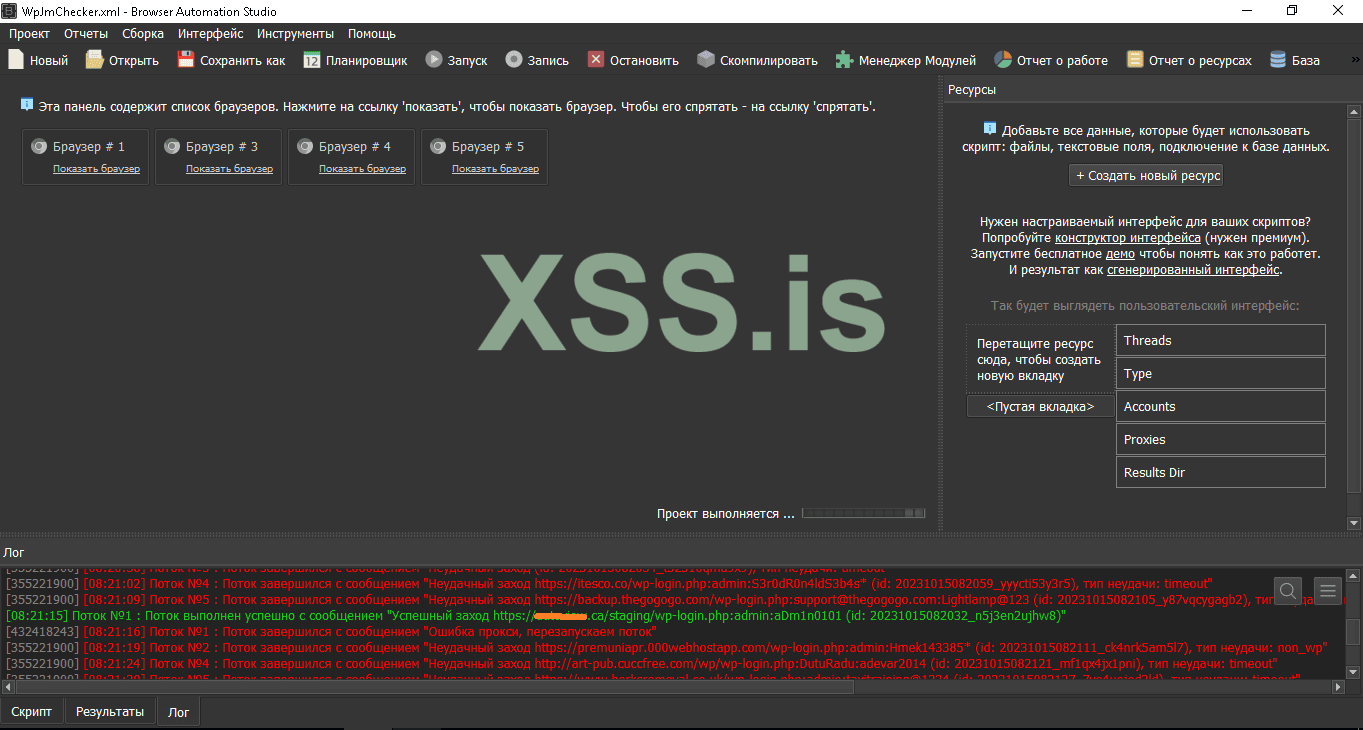Open the сгенерированный интерфейс link
Image resolution: width=1363 pixels, height=730 pixels.
coord(1193,270)
